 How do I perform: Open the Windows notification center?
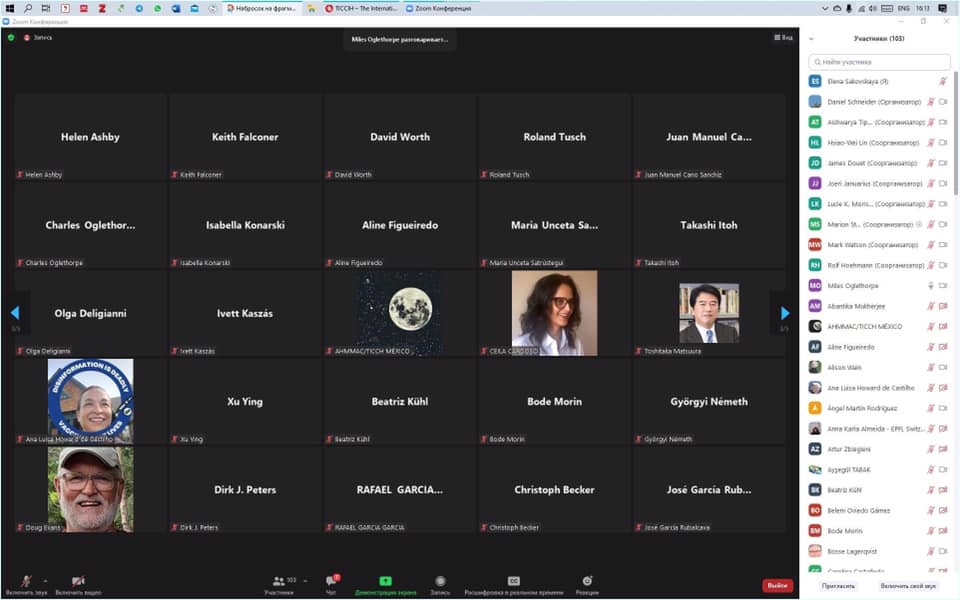[x=943, y=9]
